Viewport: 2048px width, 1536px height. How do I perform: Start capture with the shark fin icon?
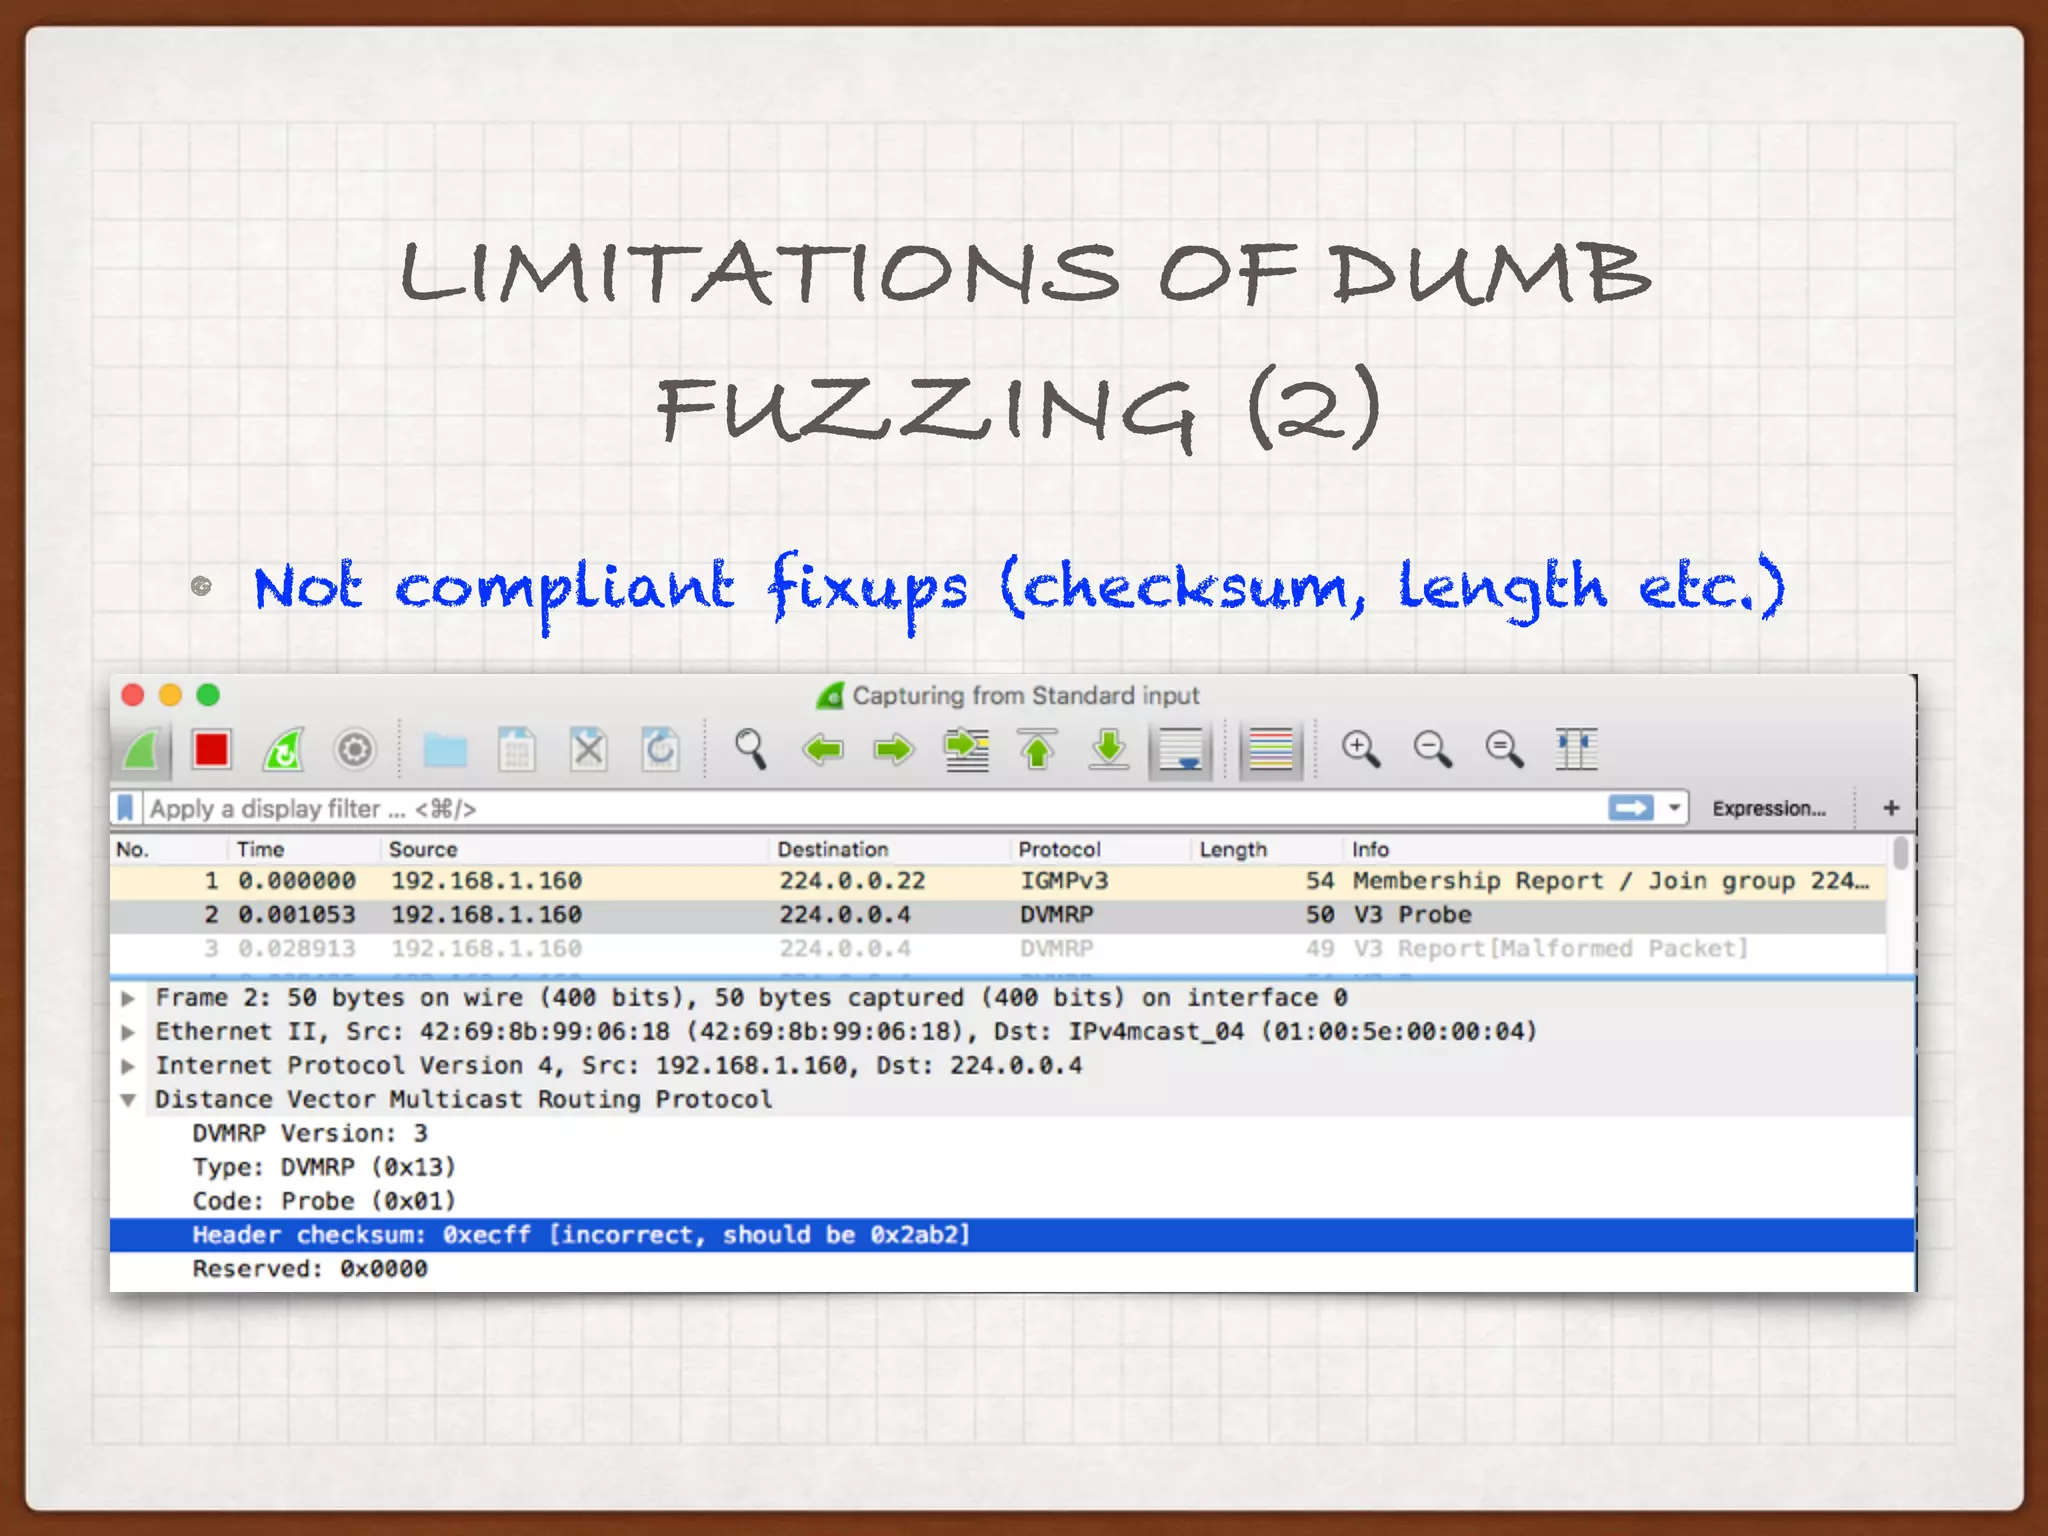point(141,749)
